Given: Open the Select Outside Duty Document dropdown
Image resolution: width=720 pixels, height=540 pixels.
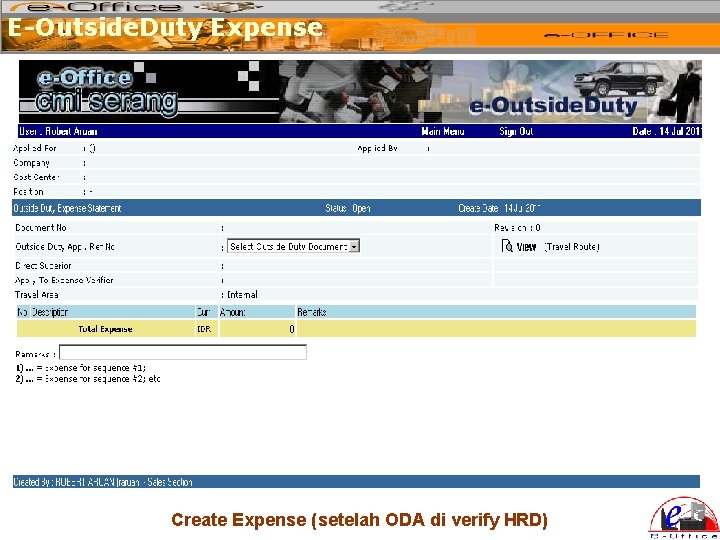Looking at the screenshot, I should coord(293,247).
